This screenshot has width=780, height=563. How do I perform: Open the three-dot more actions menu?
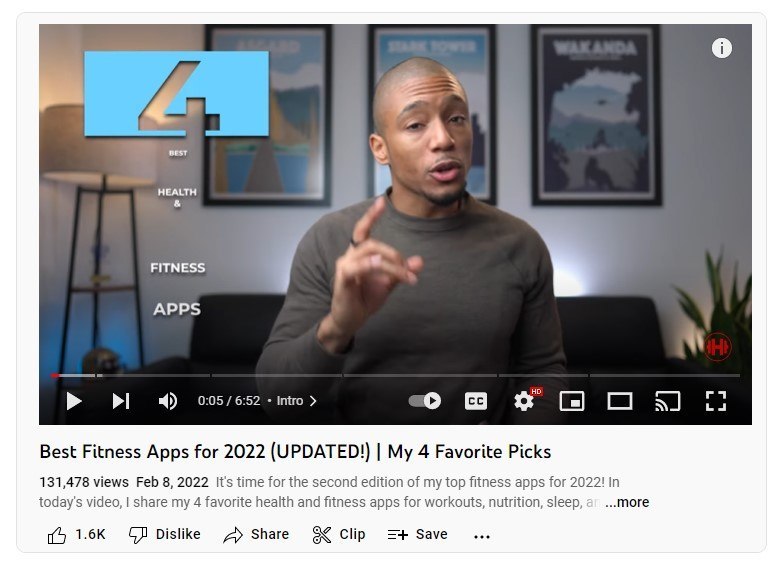tap(482, 536)
